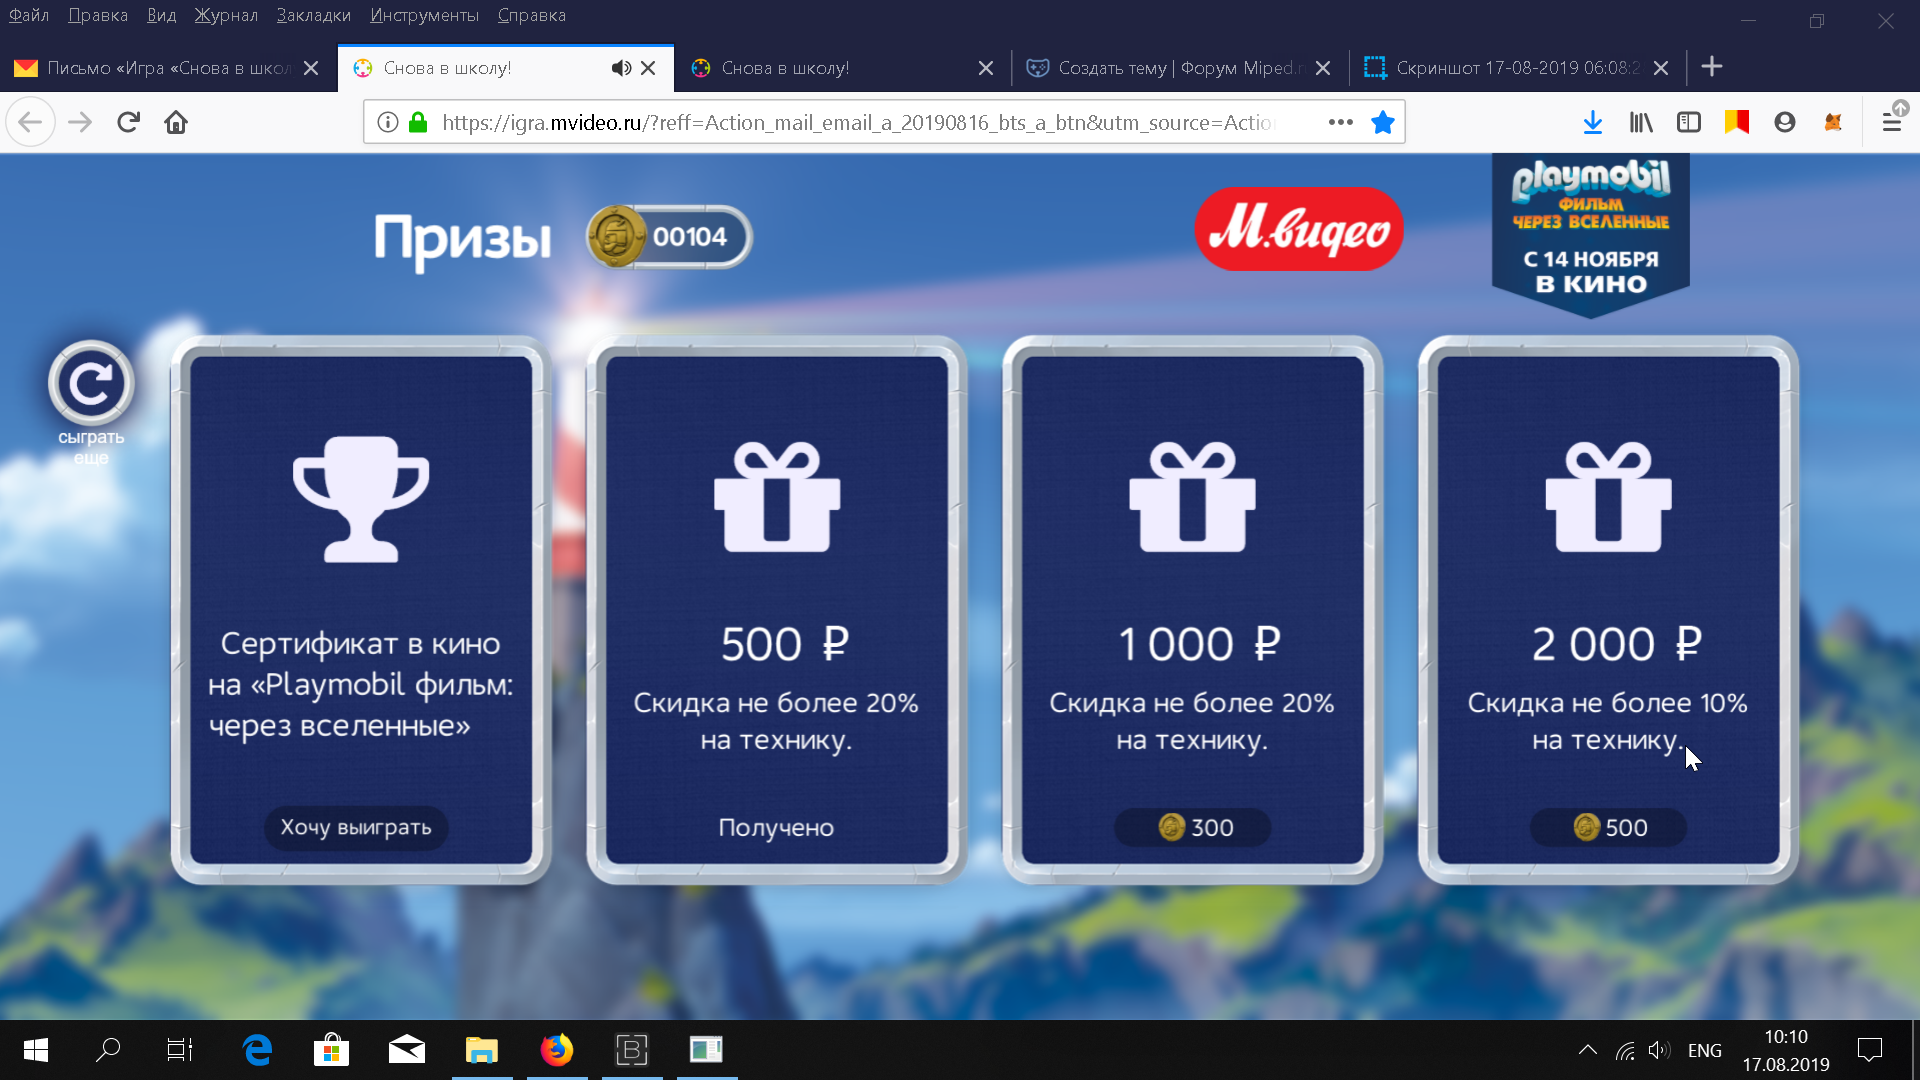Click the gift icon on the 500 ₽ card

[777, 497]
